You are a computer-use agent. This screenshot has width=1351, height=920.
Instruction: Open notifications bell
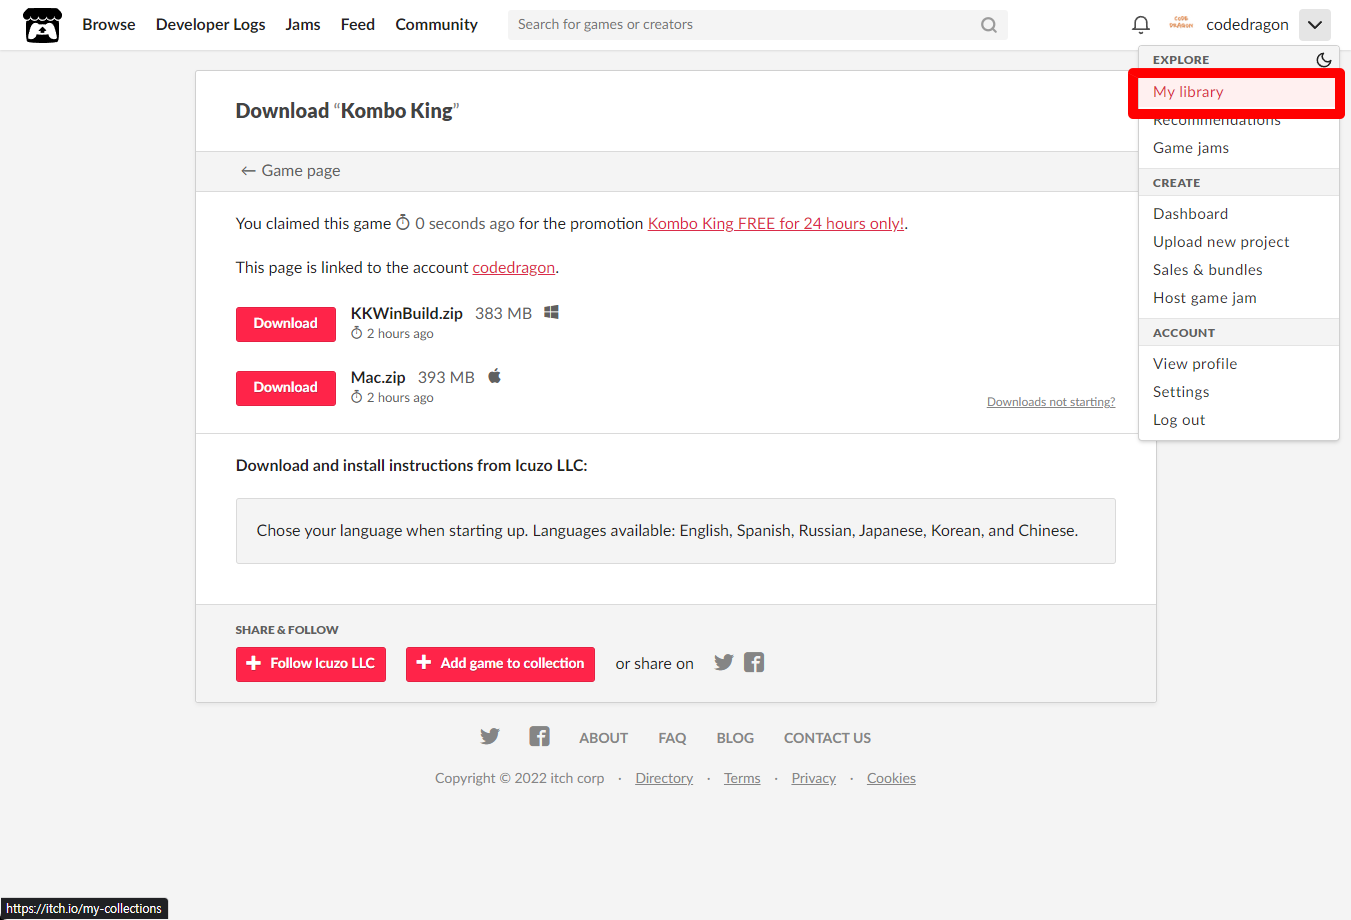point(1140,25)
